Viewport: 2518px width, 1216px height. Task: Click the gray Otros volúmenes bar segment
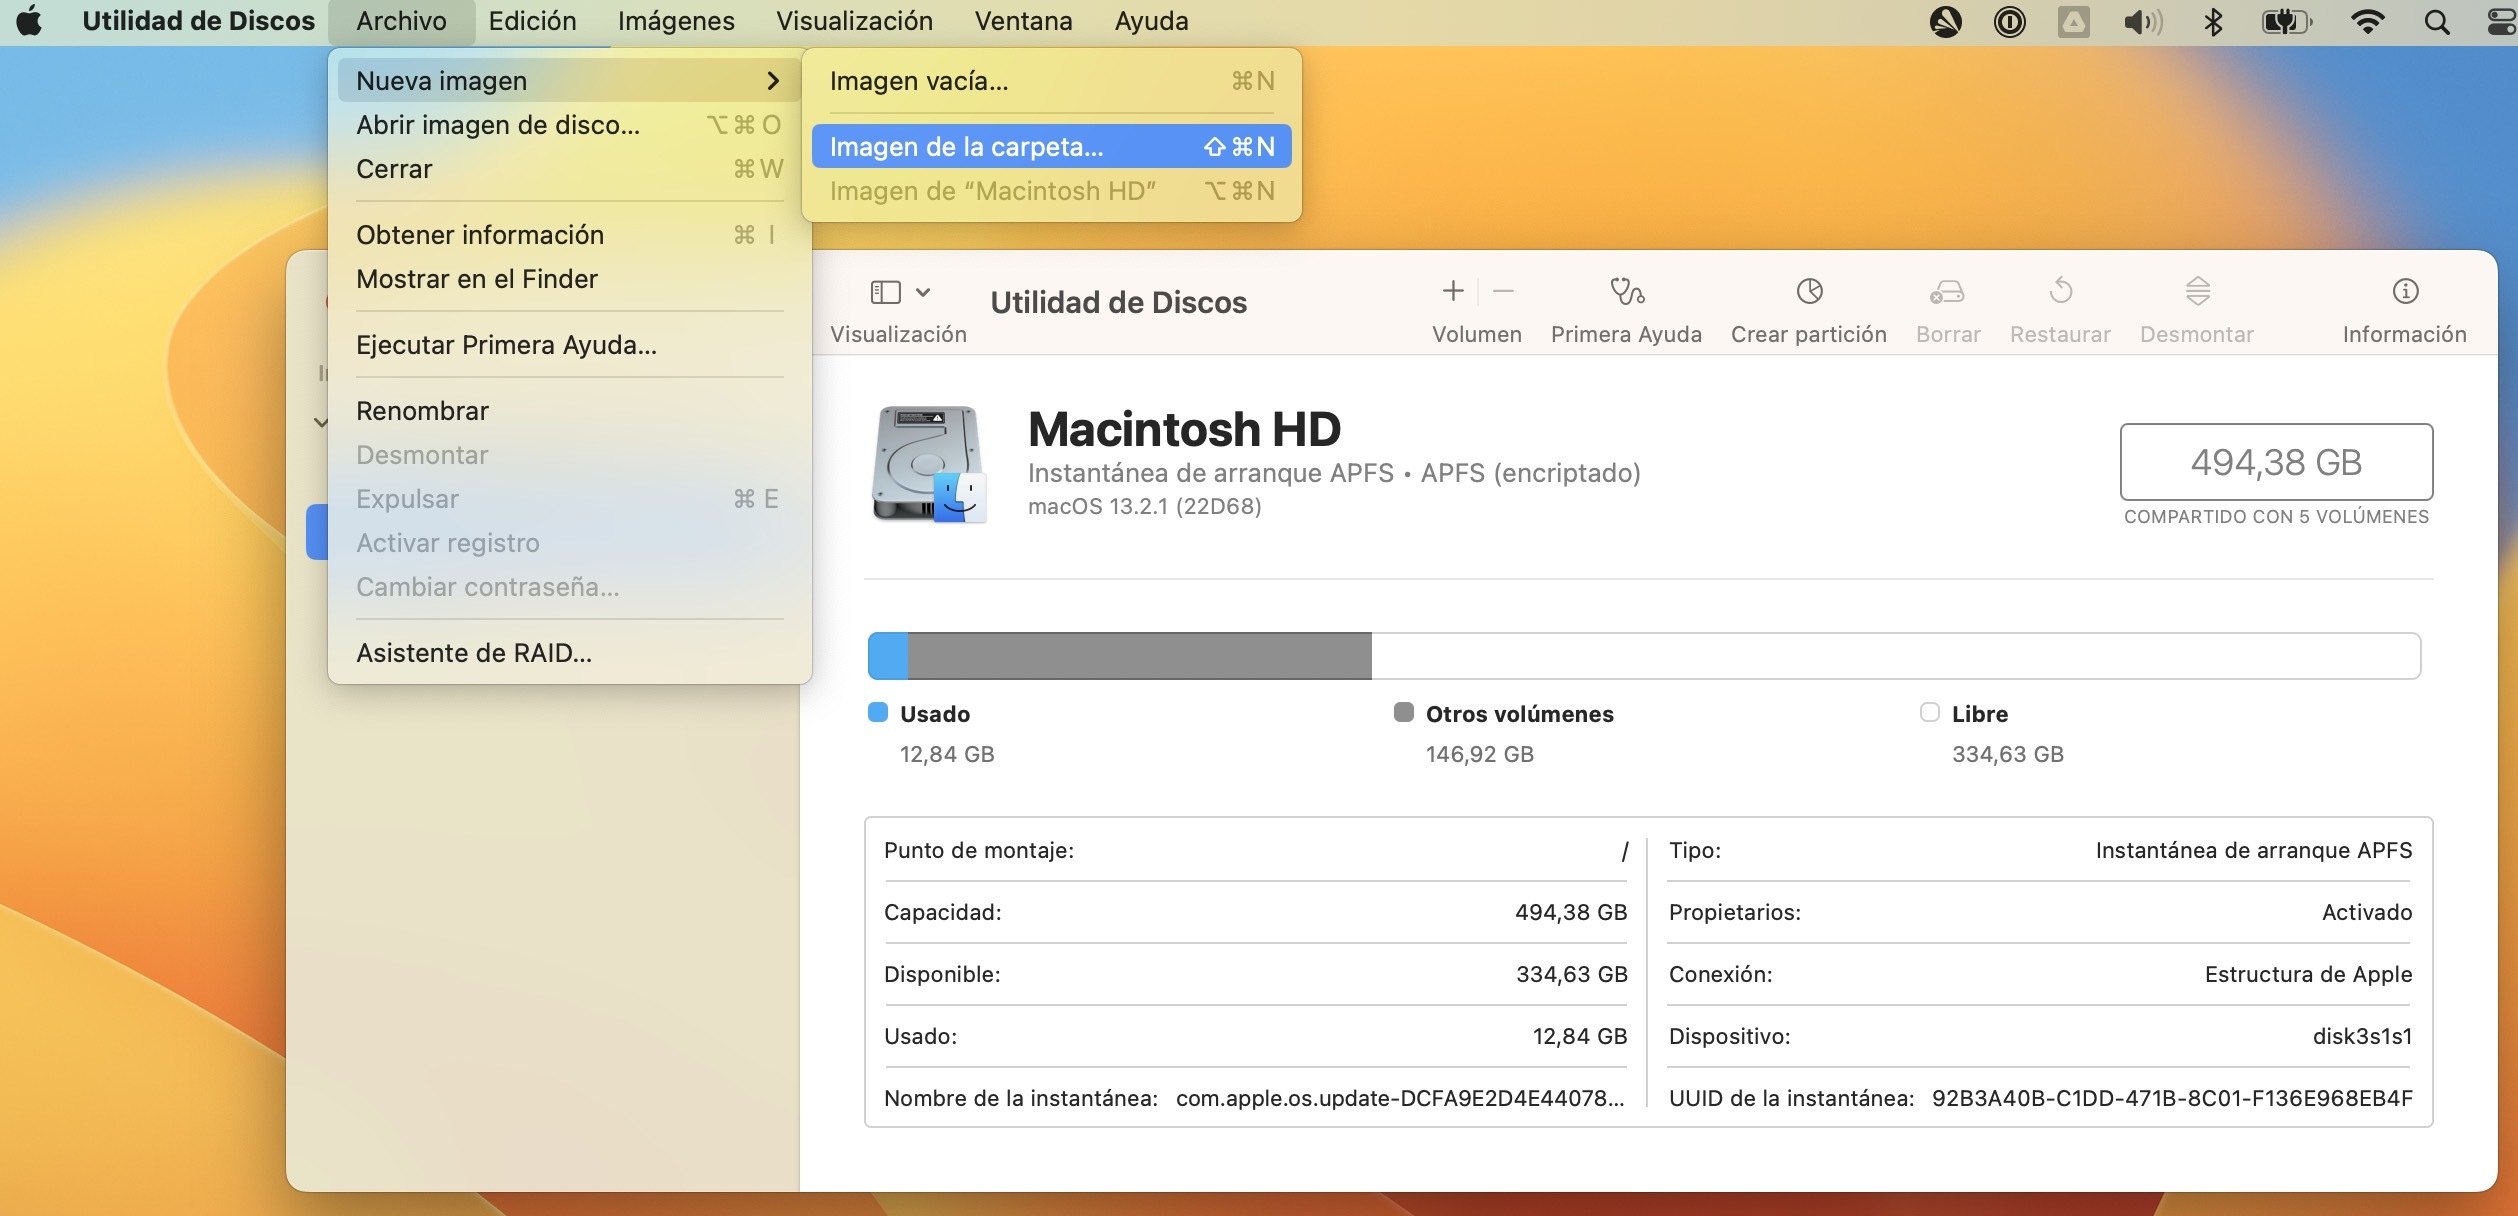pos(1139,656)
